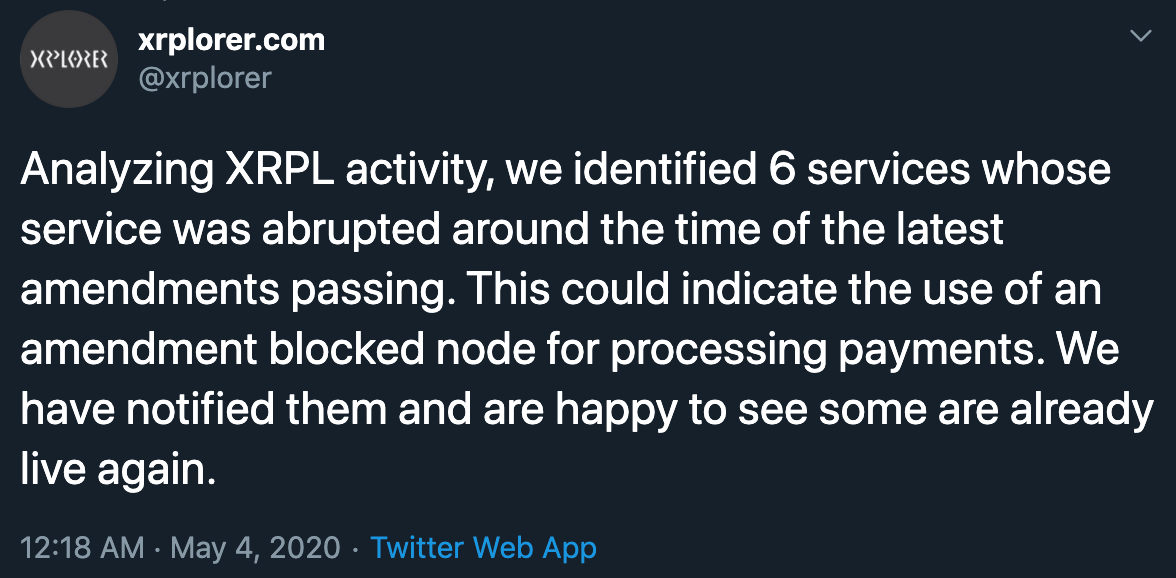
Task: Click the word amendments in the text
Action: coord(150,290)
